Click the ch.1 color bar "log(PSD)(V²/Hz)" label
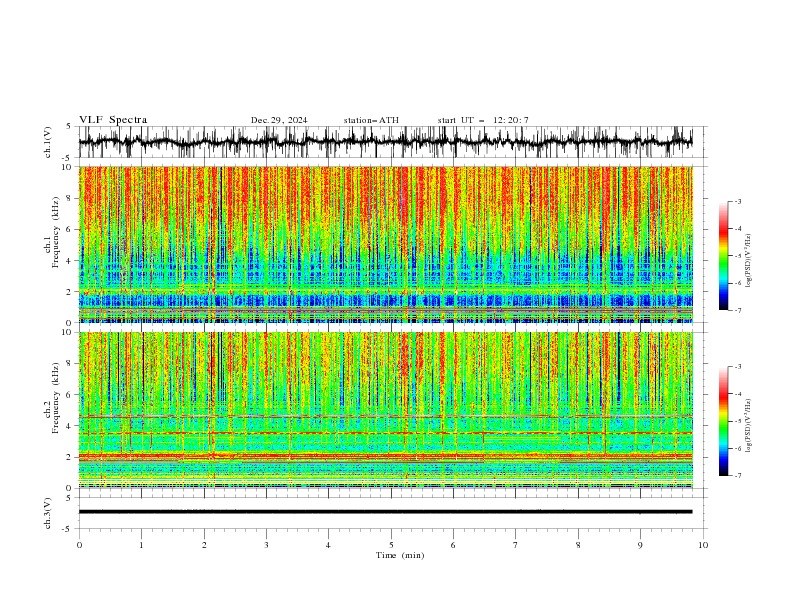792x612 pixels. (748, 260)
